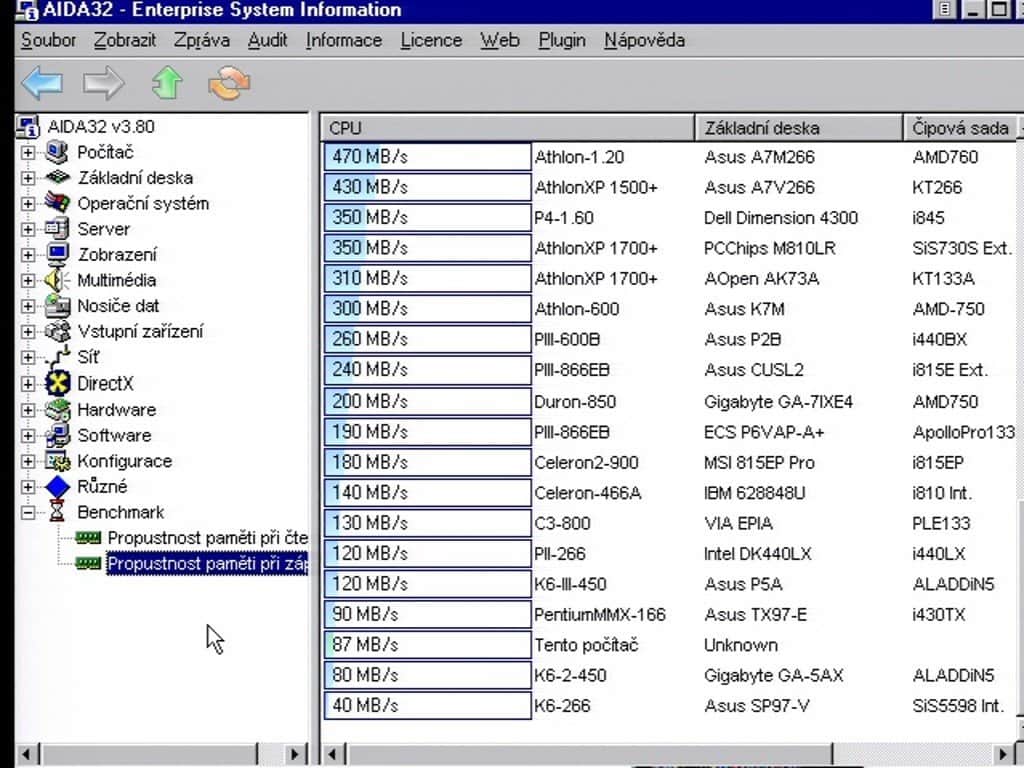Select the DirectX yellow X icon
The image size is (1024, 768).
coord(57,383)
